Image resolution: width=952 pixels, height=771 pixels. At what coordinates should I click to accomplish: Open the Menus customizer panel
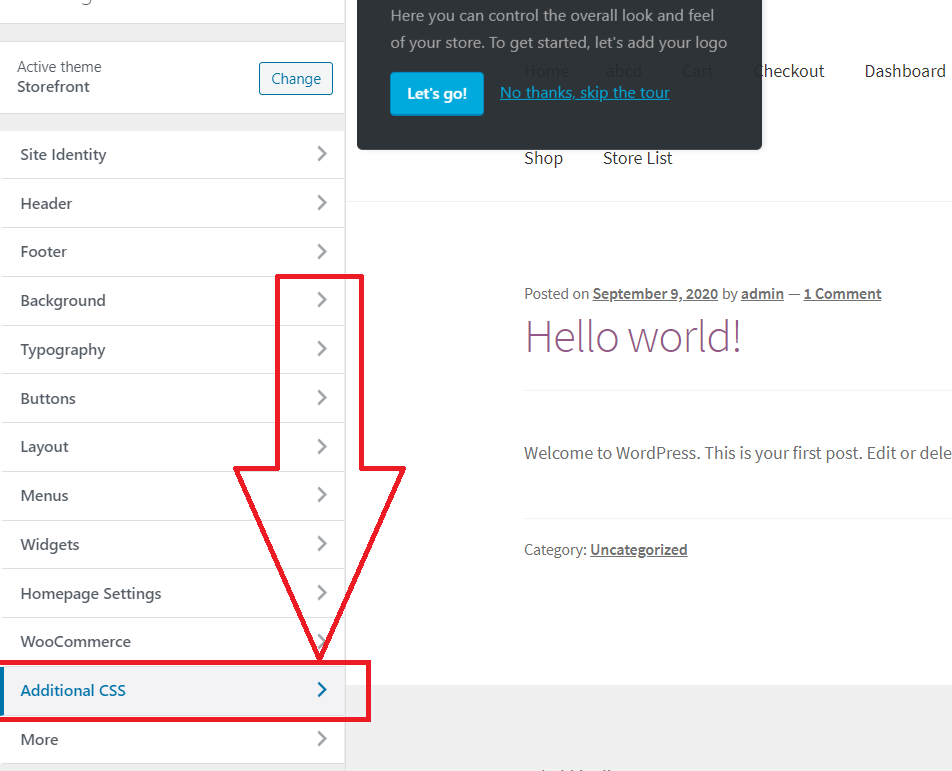tap(172, 495)
